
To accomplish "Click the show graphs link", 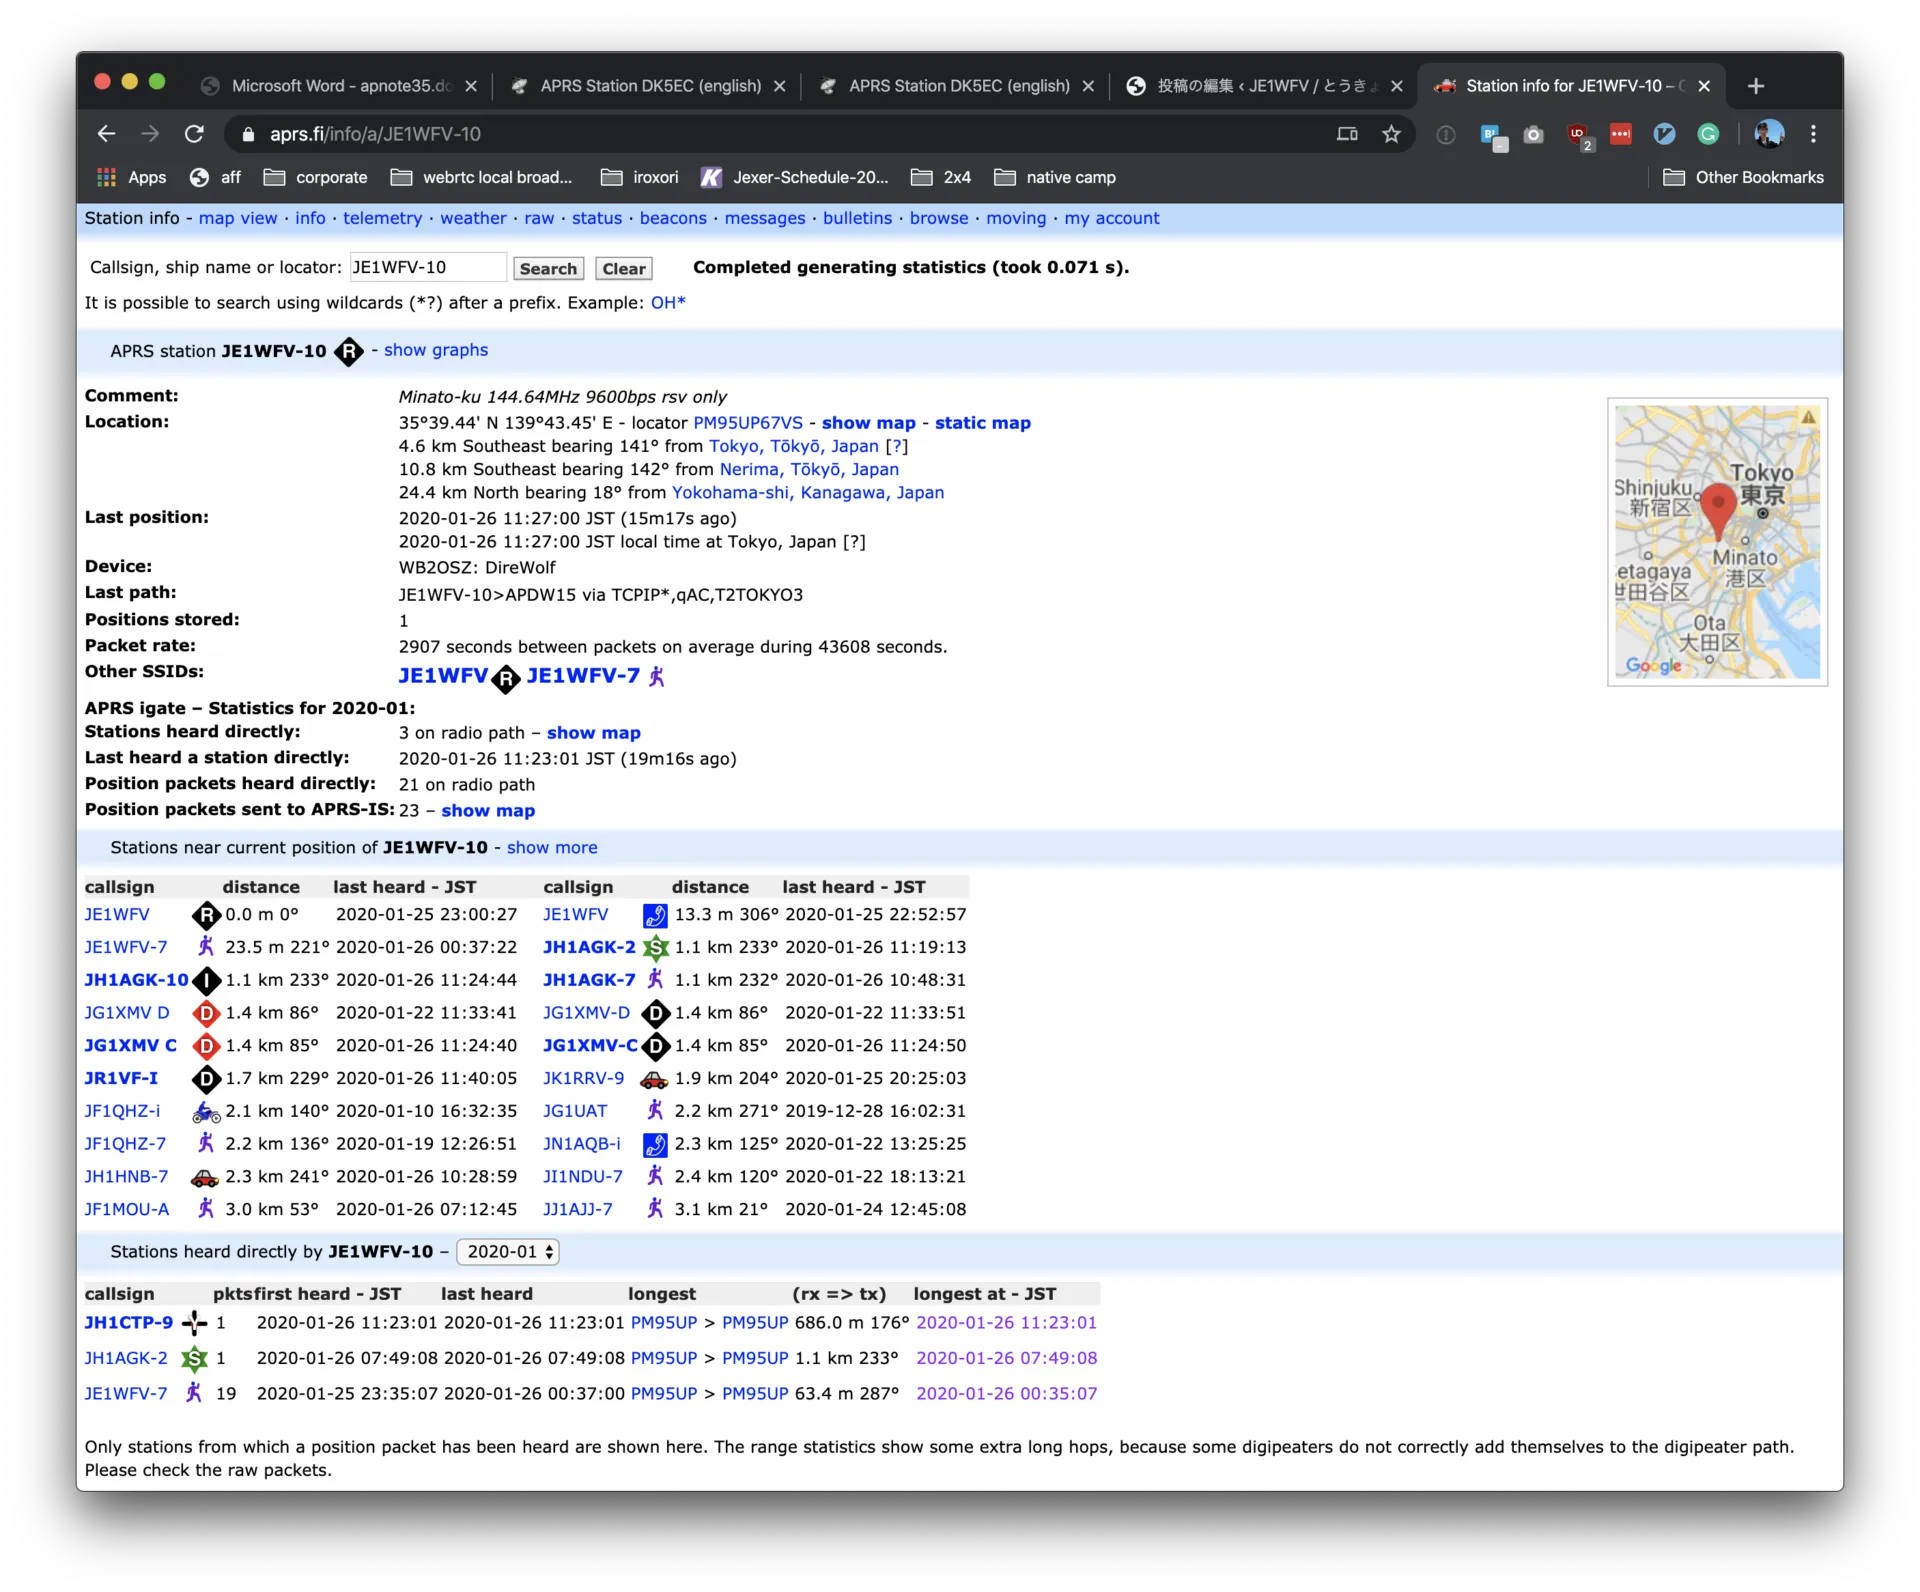I will pyautogui.click(x=436, y=350).
